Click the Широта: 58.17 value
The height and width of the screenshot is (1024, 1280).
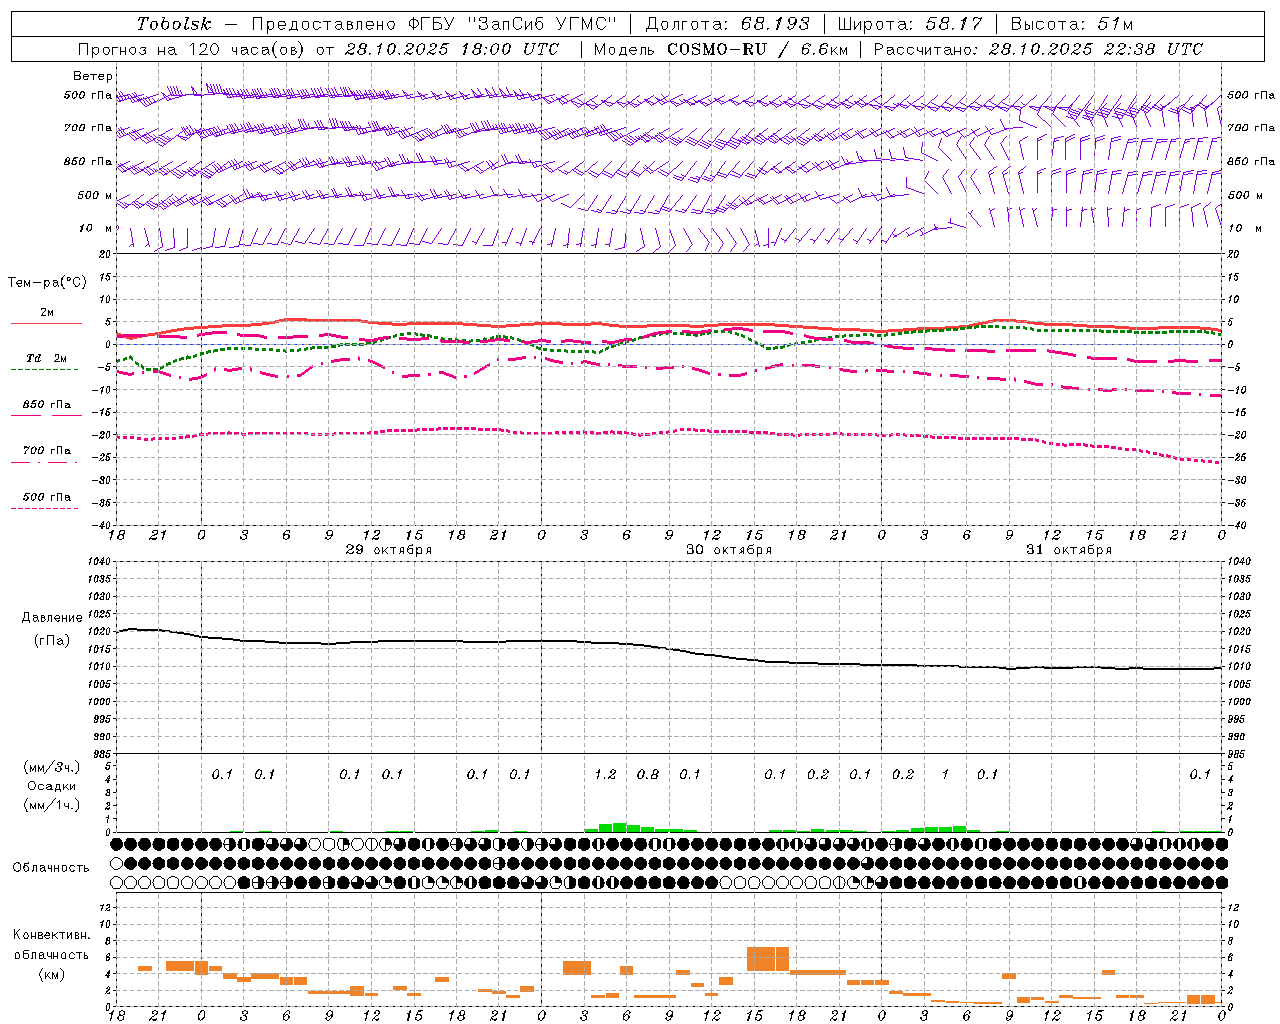[910, 24]
